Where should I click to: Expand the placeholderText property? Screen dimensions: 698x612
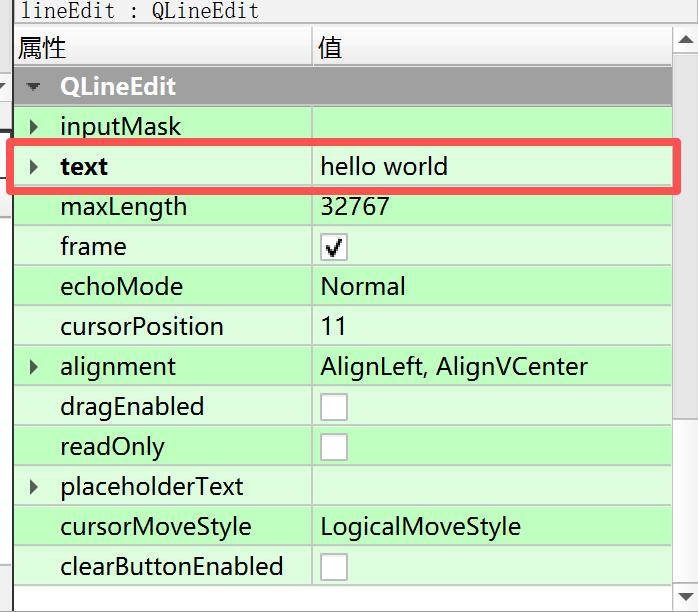click(x=33, y=487)
